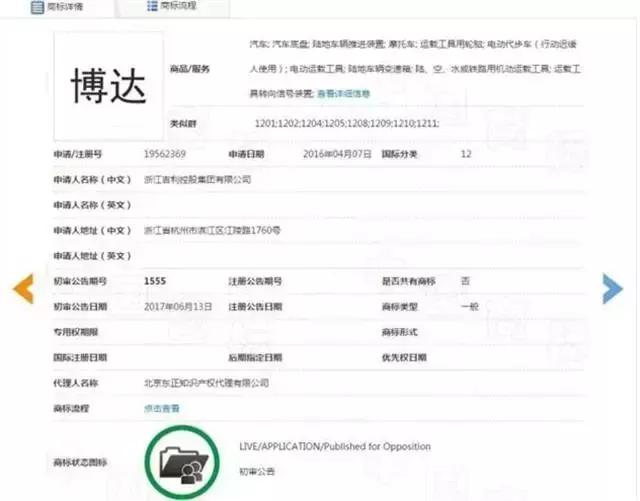Screen dimensions: 640x501
Task: Click the 商标状态图标 label
Action: [80, 463]
